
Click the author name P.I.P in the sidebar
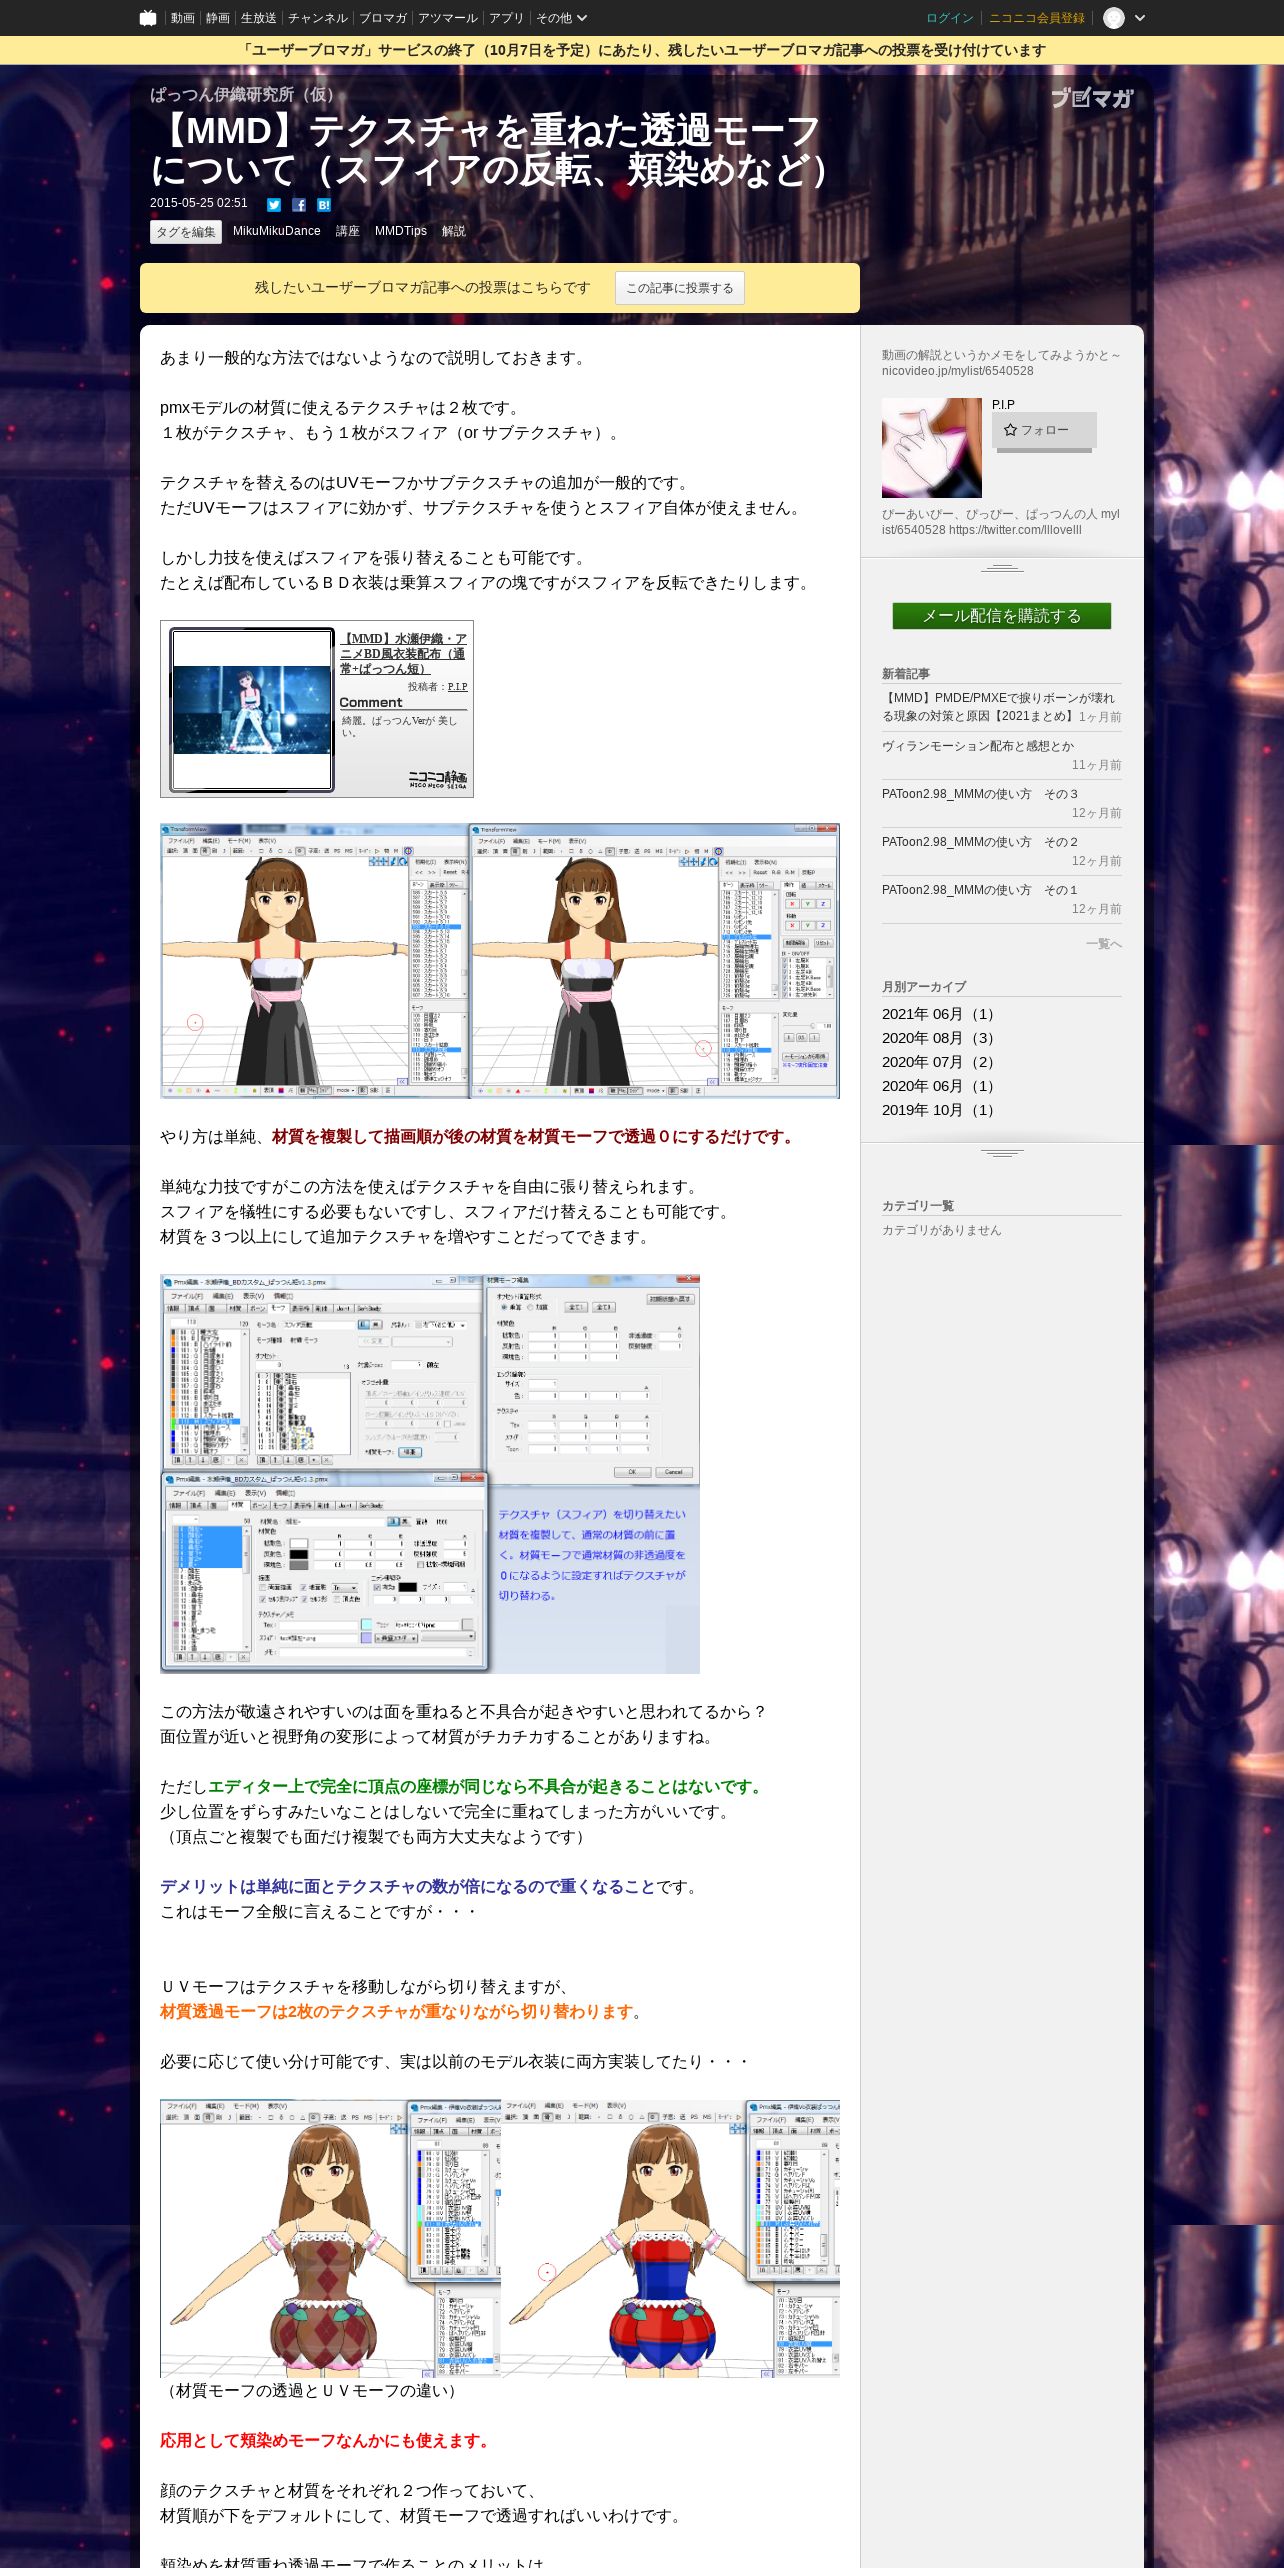pyautogui.click(x=1003, y=405)
